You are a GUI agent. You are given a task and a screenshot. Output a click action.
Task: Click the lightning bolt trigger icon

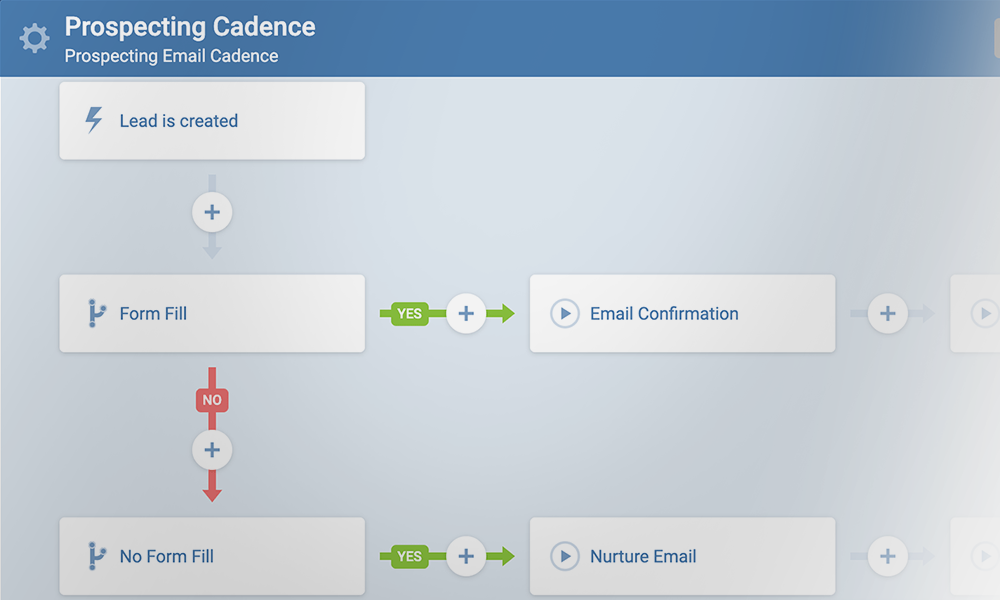pyautogui.click(x=93, y=121)
